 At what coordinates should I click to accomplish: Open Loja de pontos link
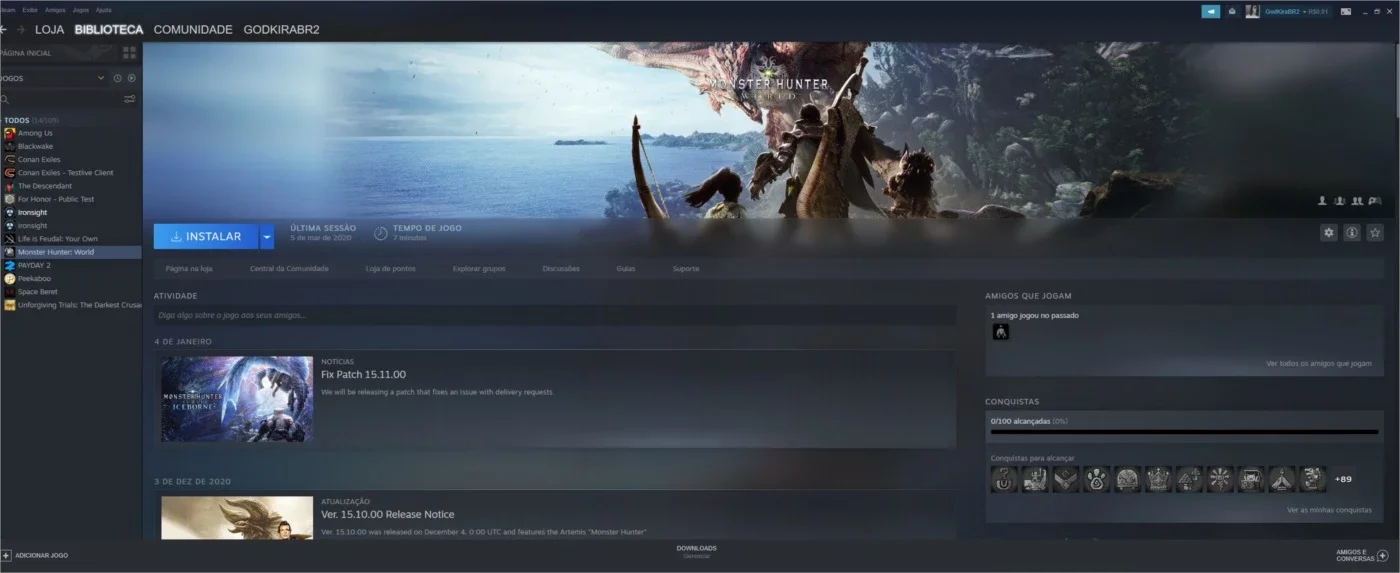(x=390, y=269)
